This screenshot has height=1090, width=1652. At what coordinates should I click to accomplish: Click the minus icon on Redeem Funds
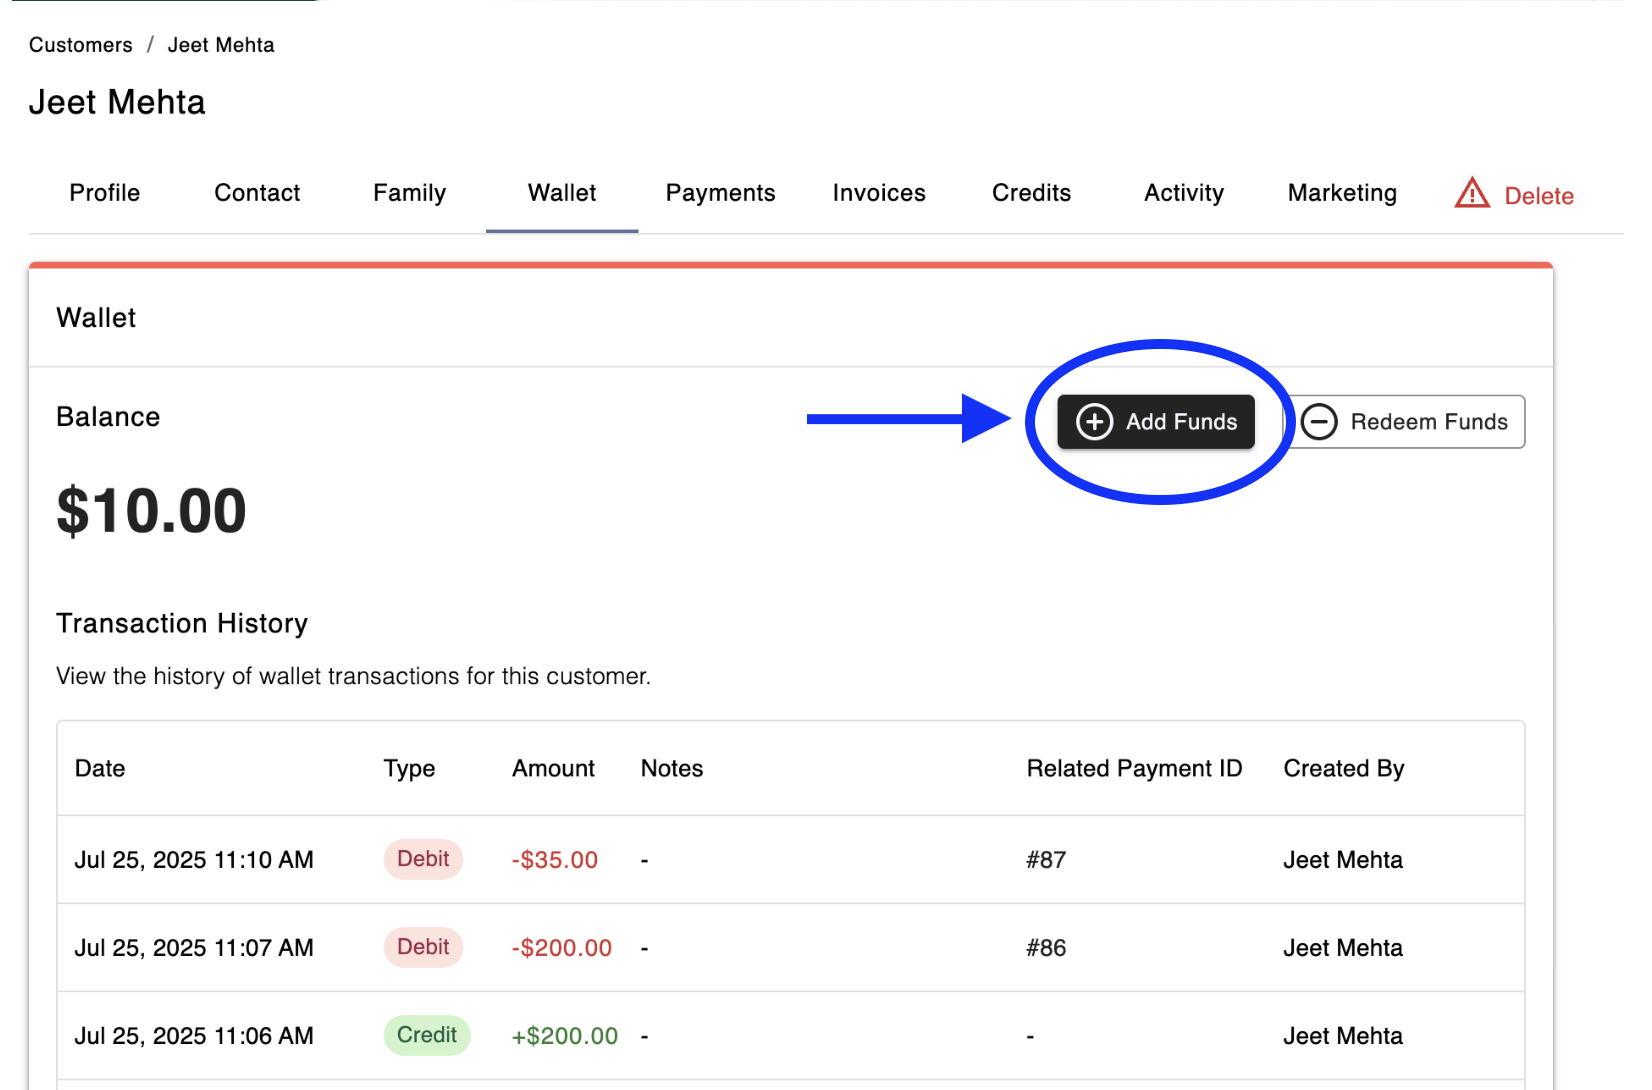(x=1319, y=422)
